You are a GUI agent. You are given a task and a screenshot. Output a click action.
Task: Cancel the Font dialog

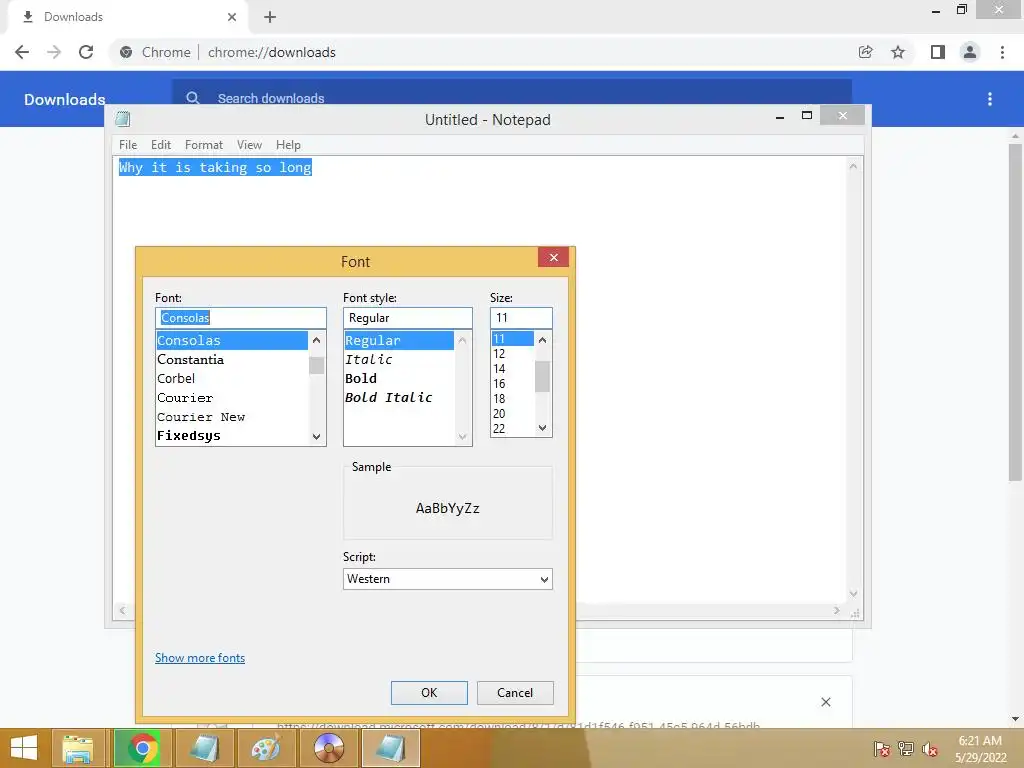pyautogui.click(x=515, y=693)
